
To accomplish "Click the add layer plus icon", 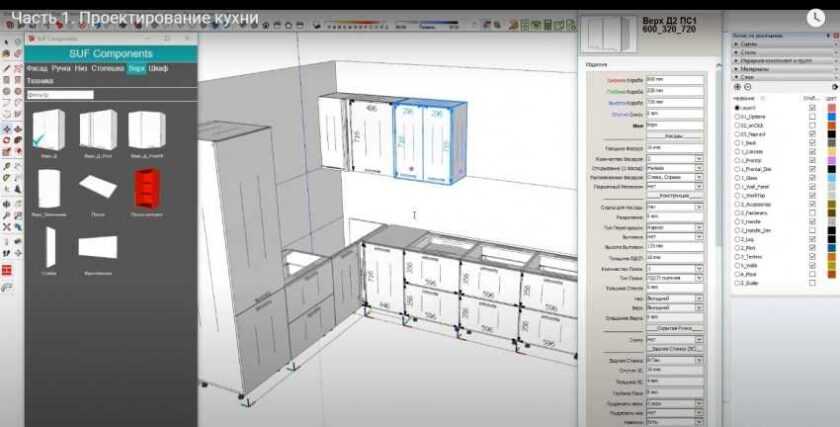I will click(738, 87).
